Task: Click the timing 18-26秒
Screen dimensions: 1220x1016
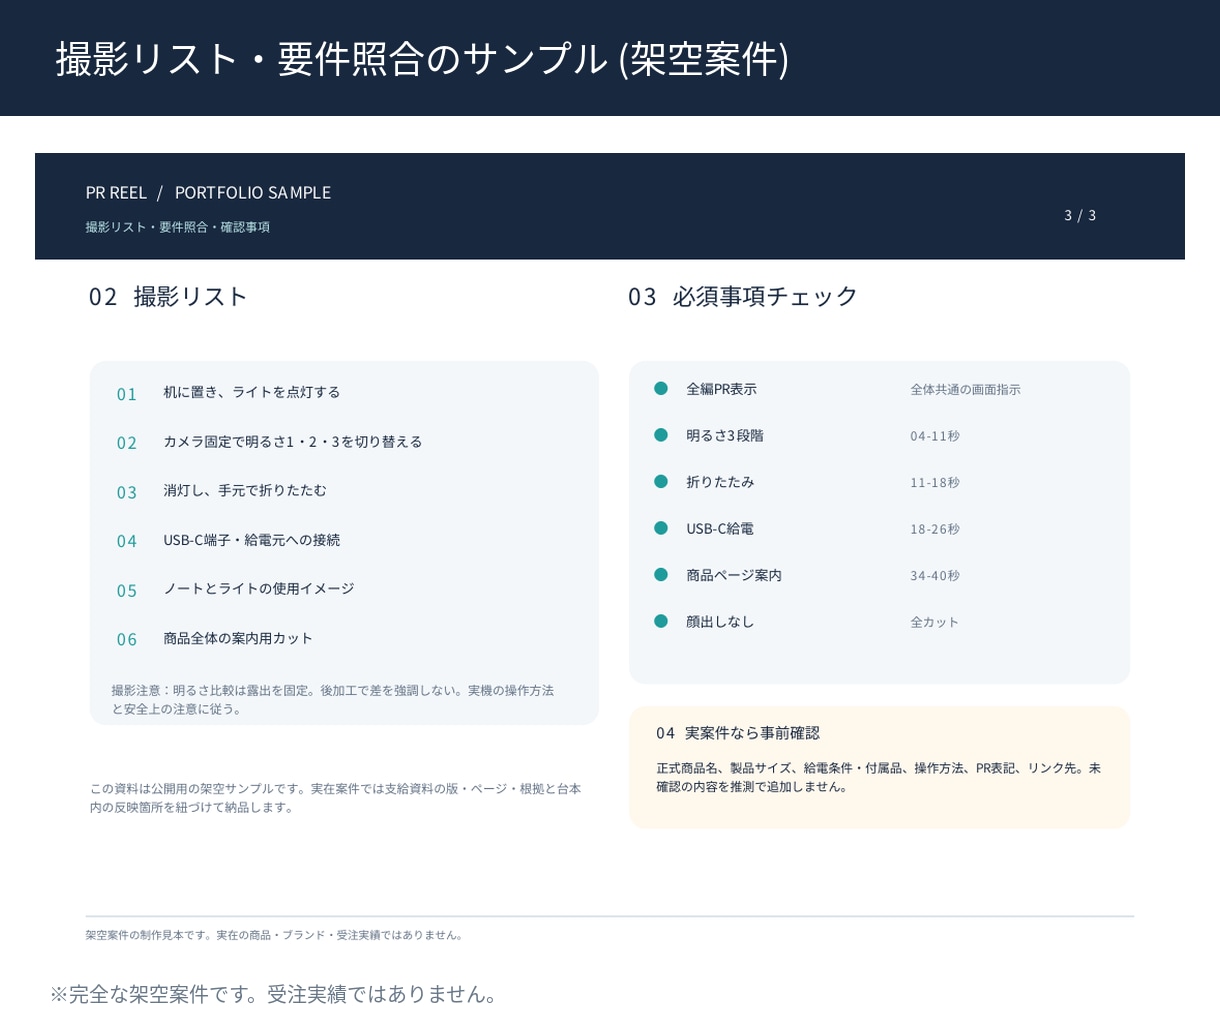Action: point(935,529)
